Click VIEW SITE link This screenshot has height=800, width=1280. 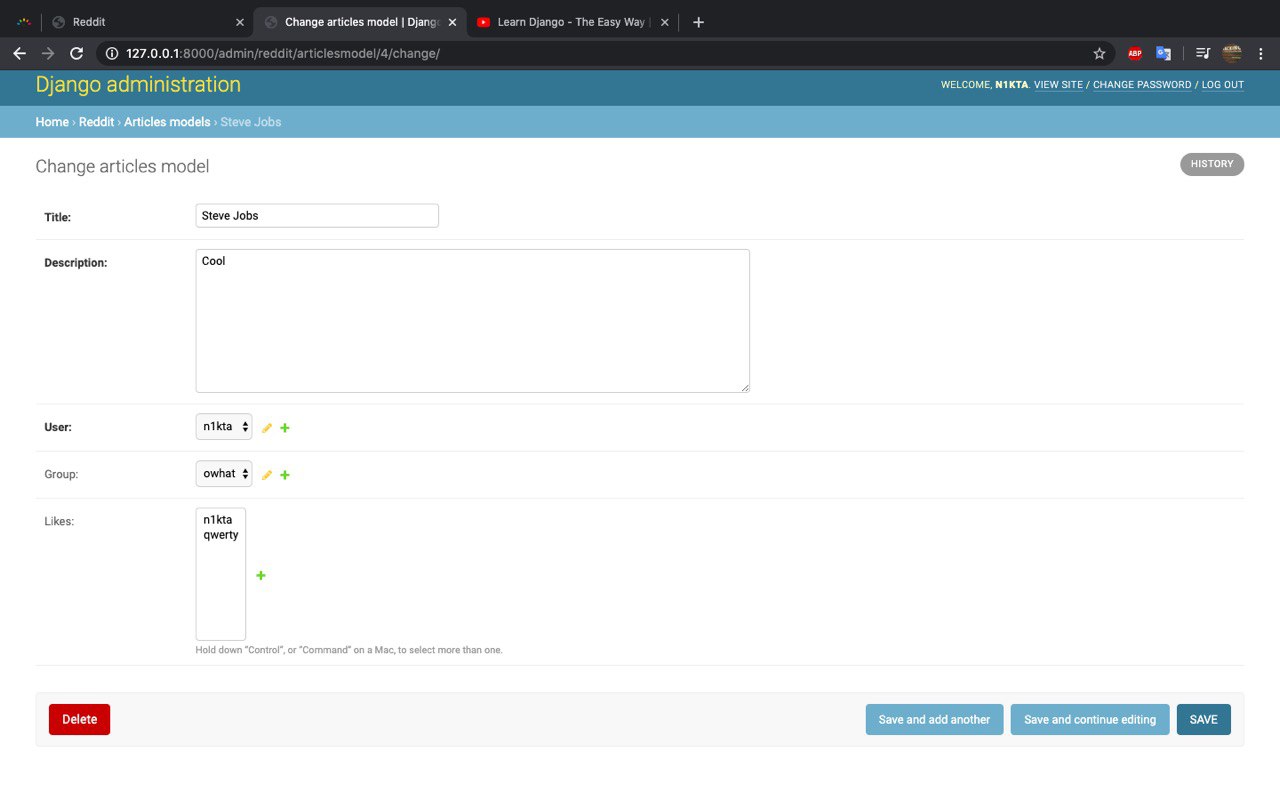[1058, 85]
